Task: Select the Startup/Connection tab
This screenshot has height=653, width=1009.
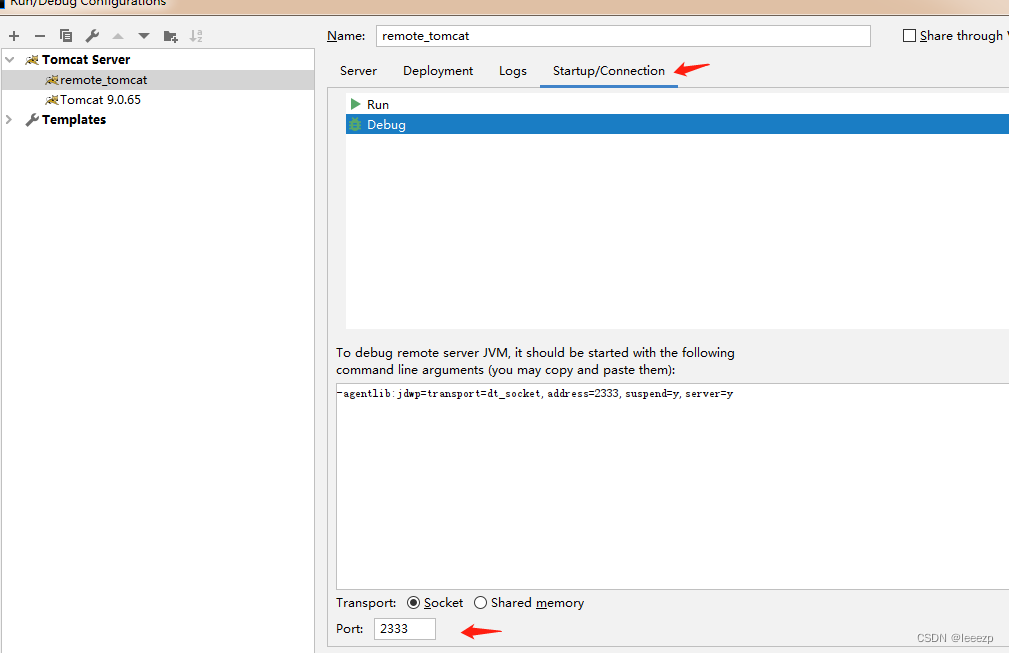Action: tap(609, 71)
